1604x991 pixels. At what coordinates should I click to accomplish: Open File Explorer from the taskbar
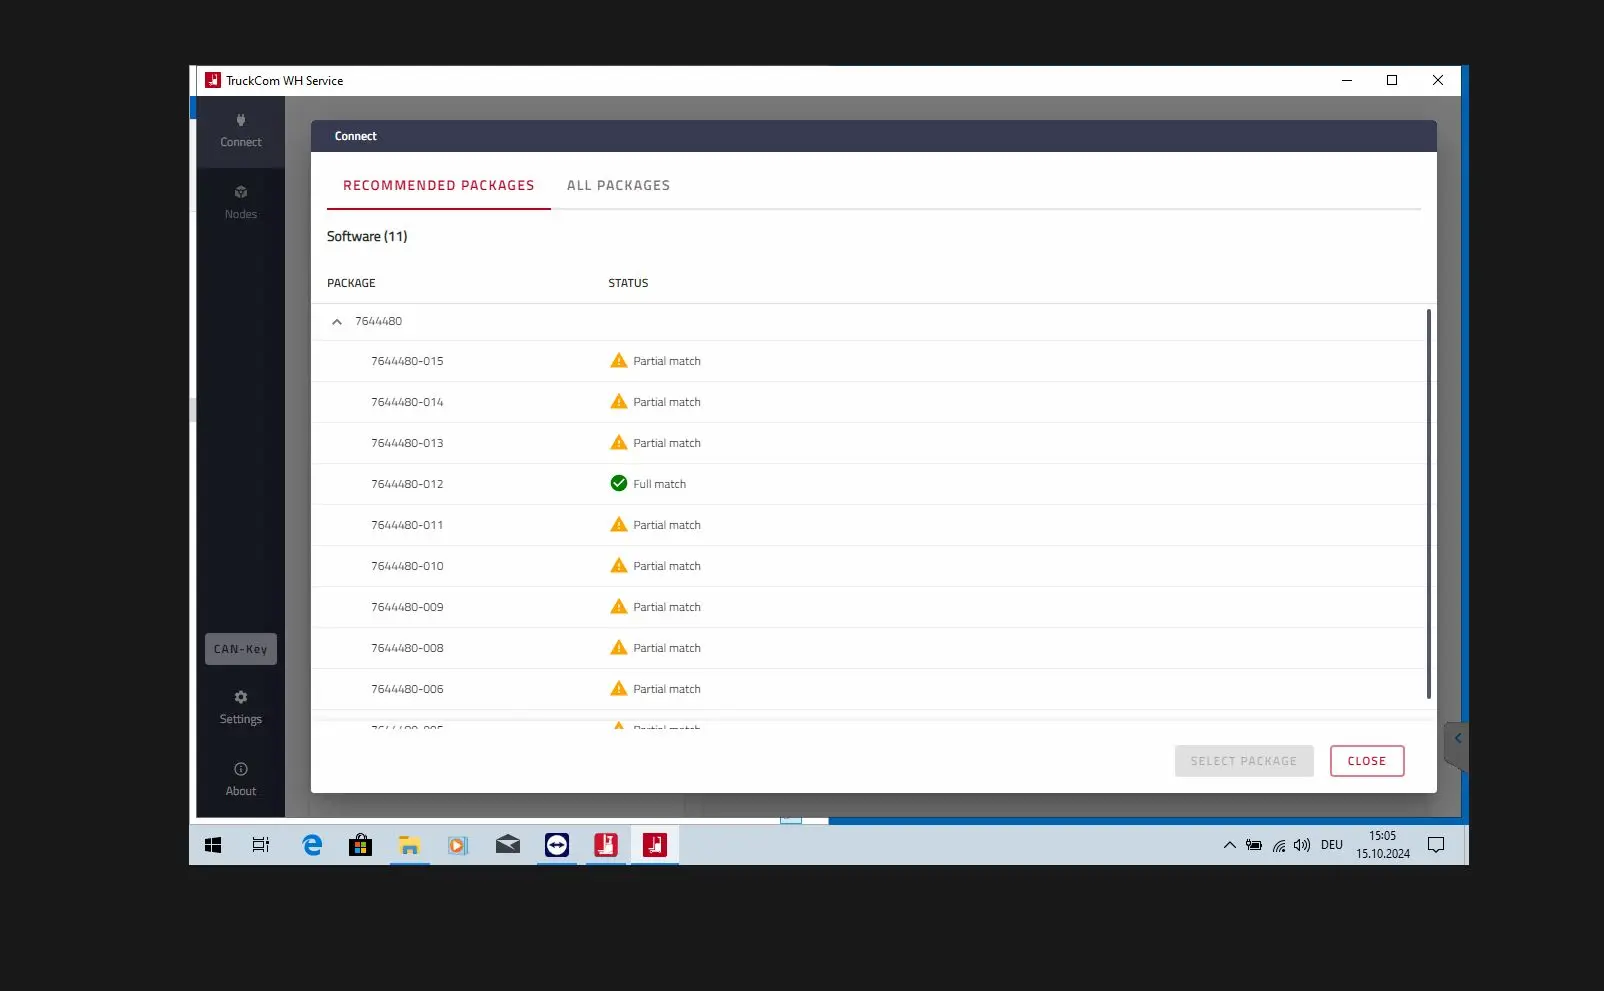tap(409, 845)
